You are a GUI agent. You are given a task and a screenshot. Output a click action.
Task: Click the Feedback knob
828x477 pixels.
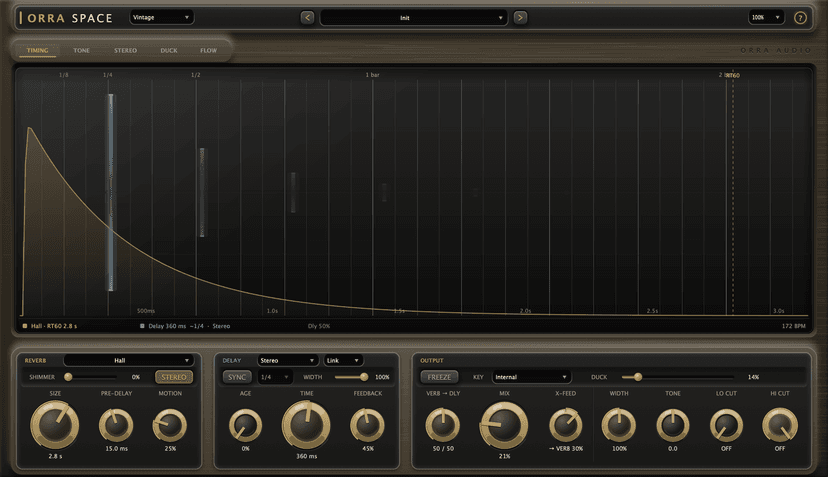[x=368, y=425]
